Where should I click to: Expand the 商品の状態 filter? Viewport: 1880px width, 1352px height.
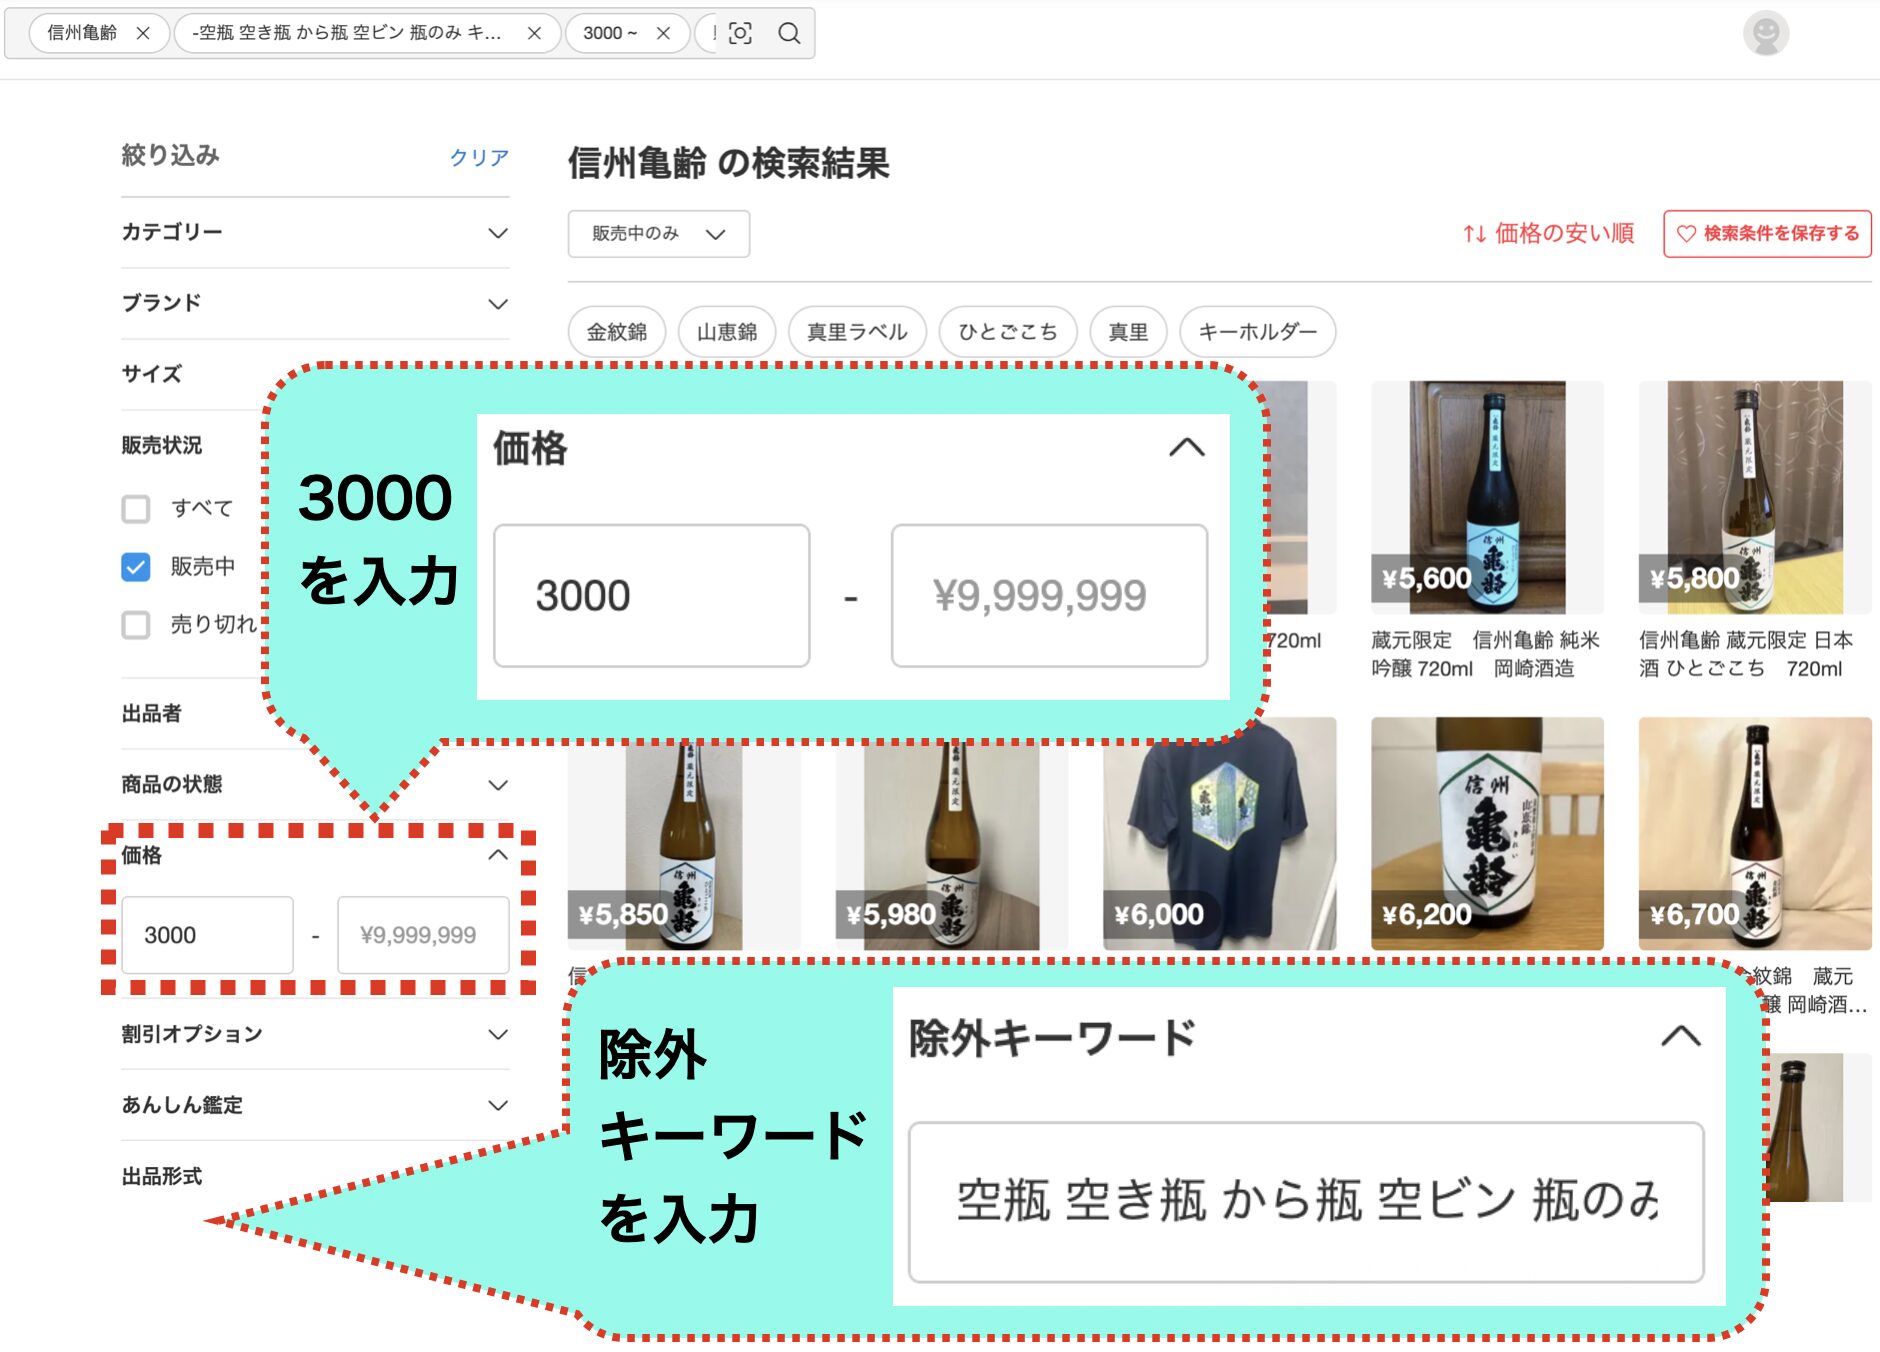(x=315, y=784)
